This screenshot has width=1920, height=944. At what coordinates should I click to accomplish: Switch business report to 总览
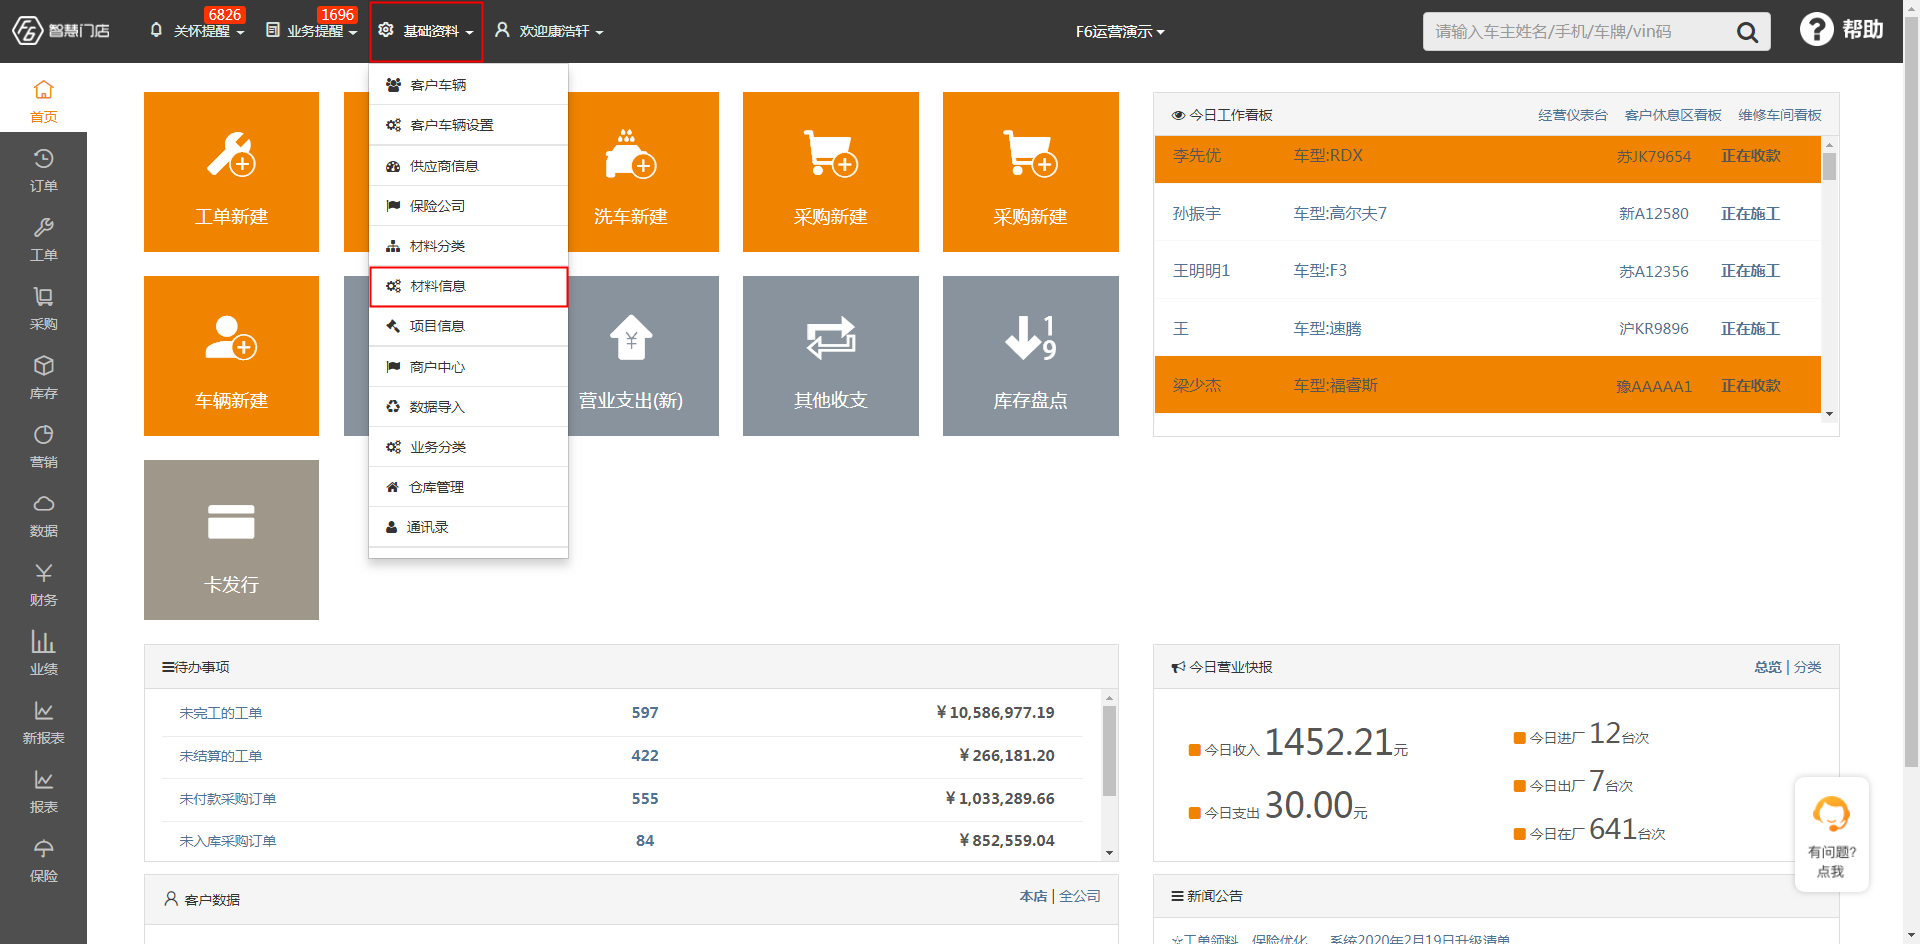pos(1768,667)
